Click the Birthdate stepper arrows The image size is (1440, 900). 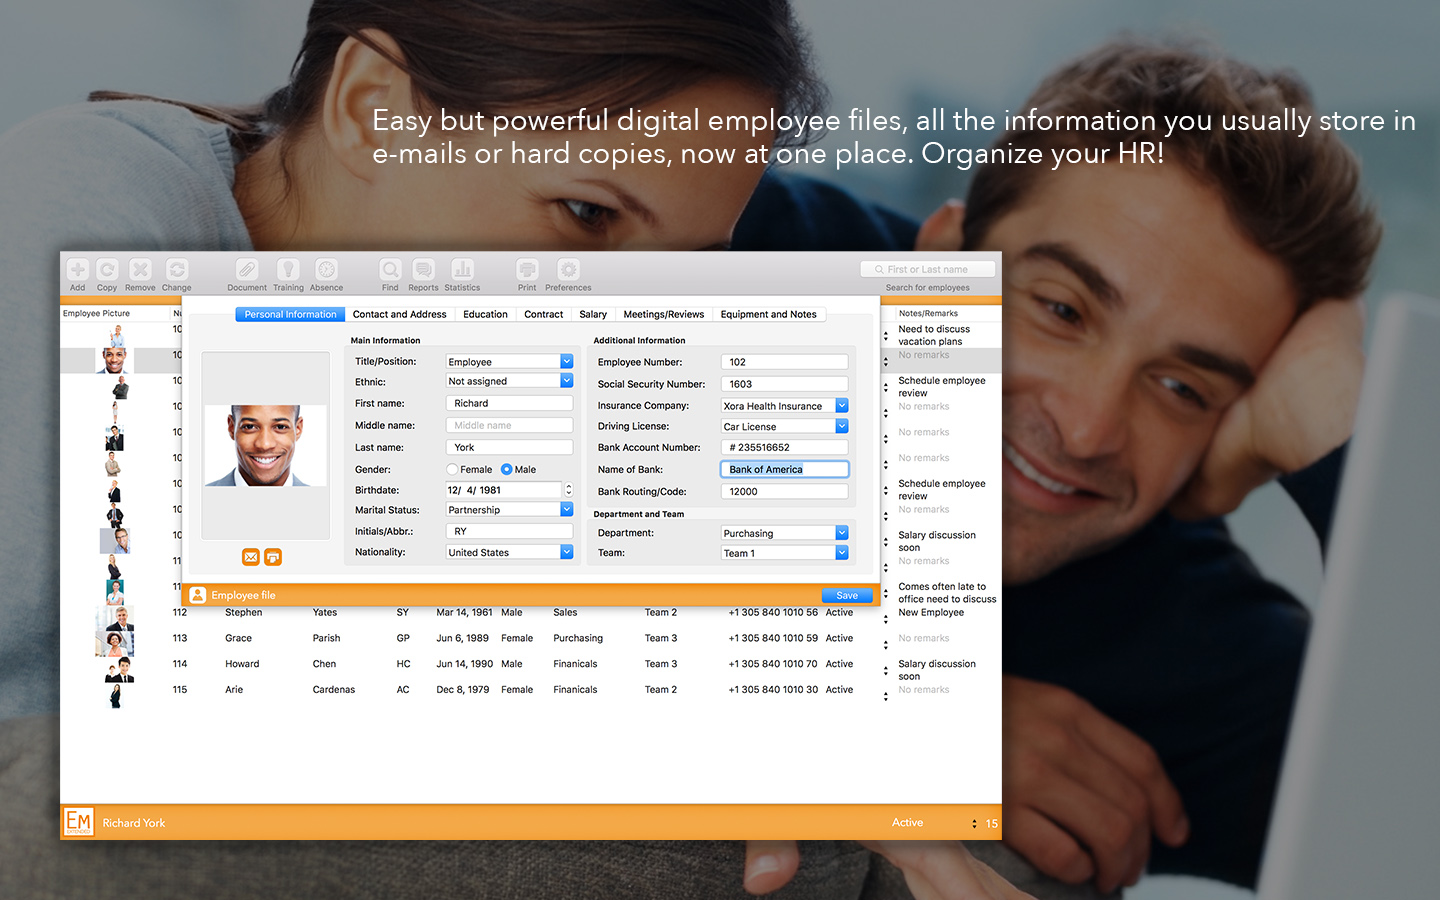[568, 490]
